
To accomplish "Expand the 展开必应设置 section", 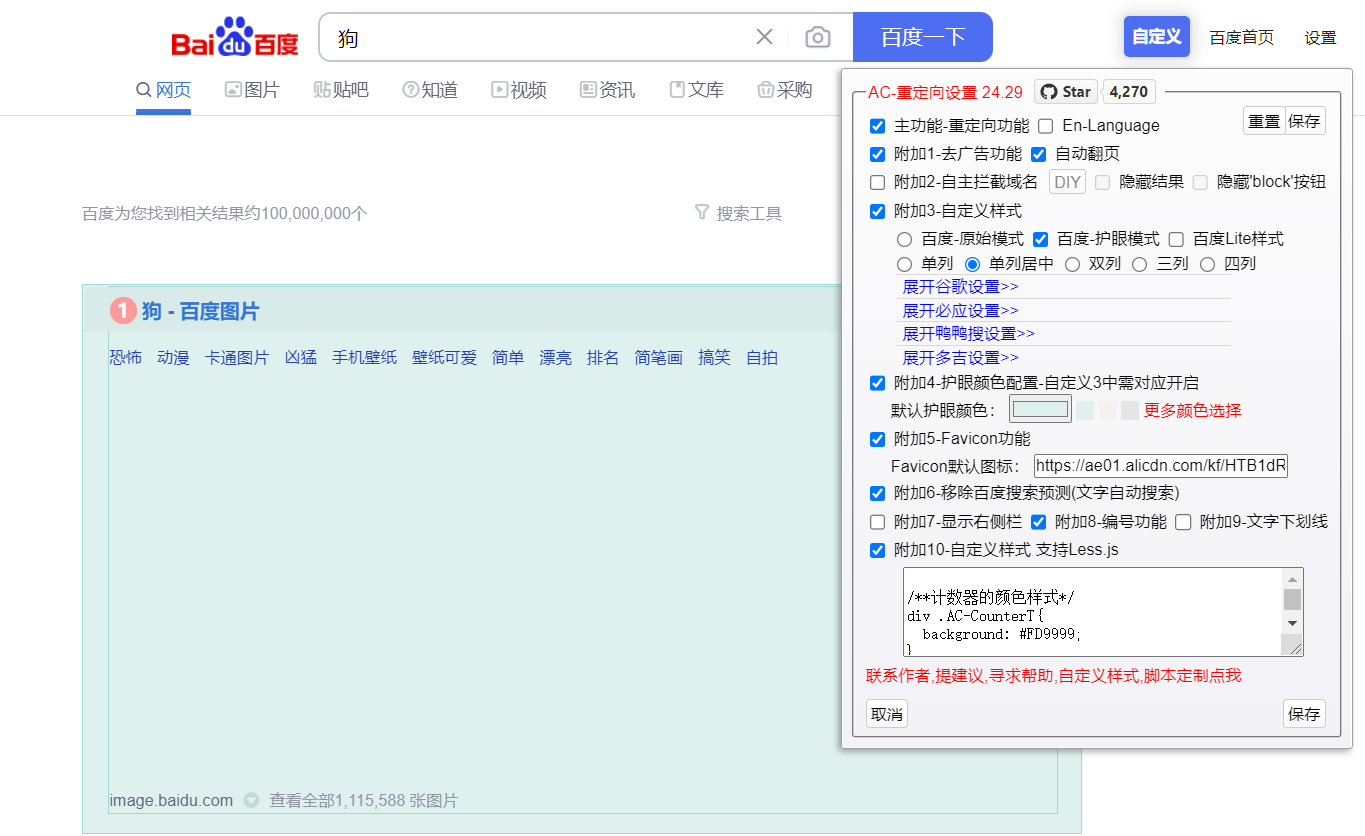I will 960,310.
